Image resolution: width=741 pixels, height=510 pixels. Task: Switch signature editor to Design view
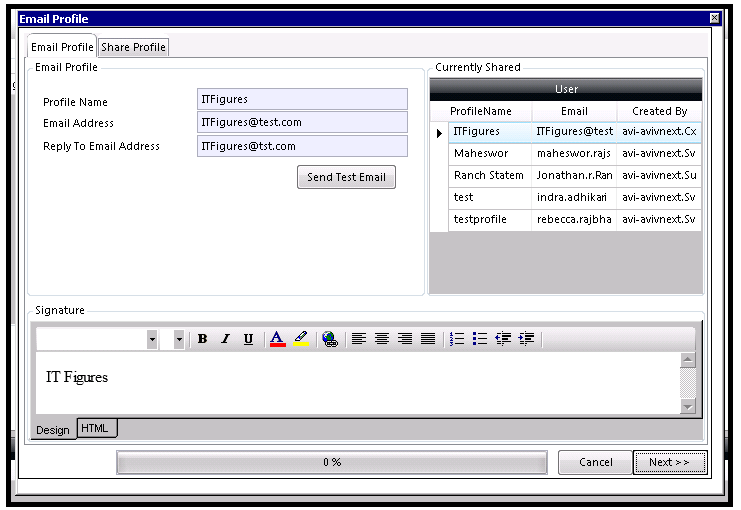pyautogui.click(x=53, y=430)
